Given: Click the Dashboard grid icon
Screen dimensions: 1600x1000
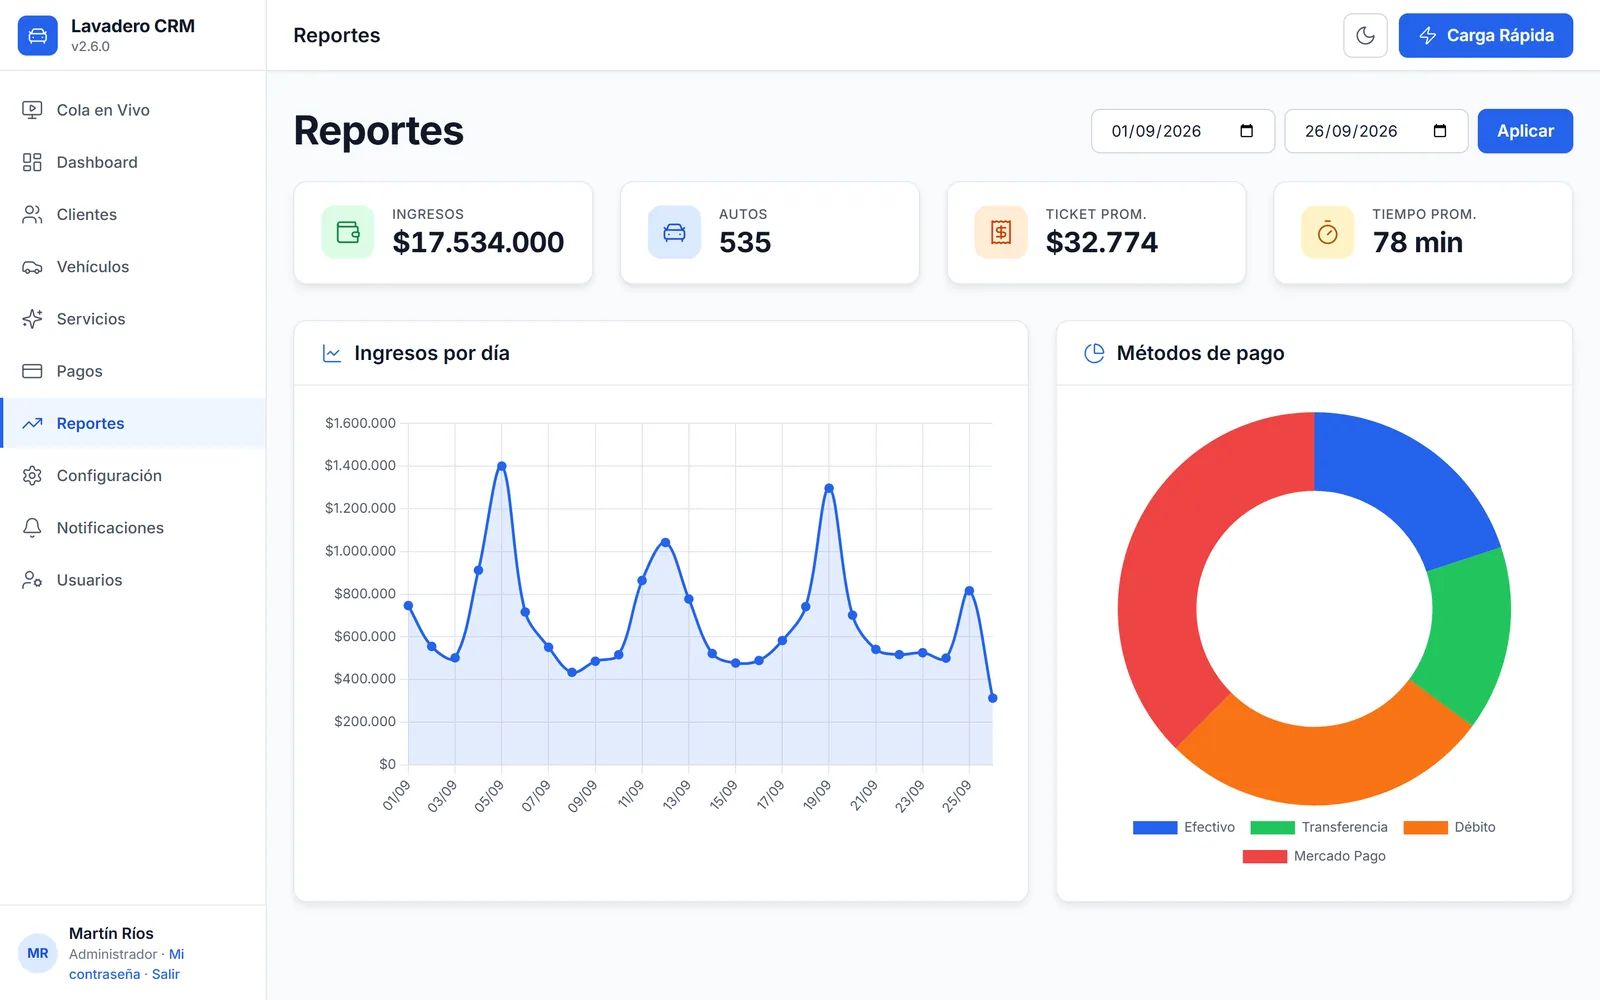Looking at the screenshot, I should coord(32,162).
